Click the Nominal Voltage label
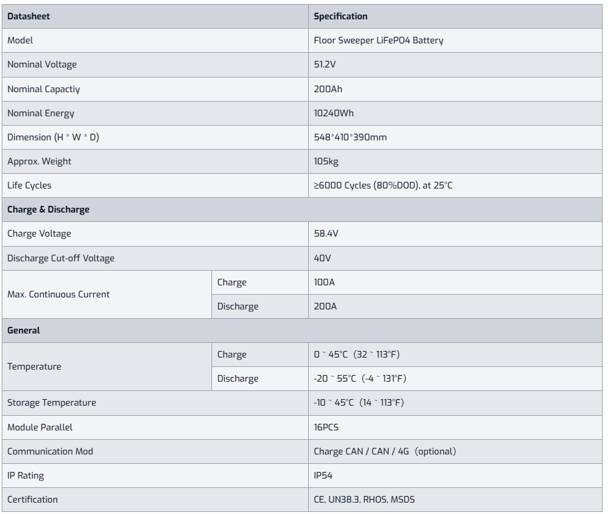This screenshot has height=514, width=612. tap(42, 65)
